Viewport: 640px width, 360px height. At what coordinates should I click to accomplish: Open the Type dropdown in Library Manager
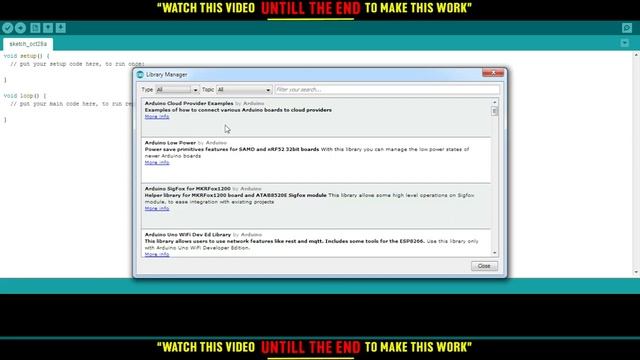tap(177, 90)
